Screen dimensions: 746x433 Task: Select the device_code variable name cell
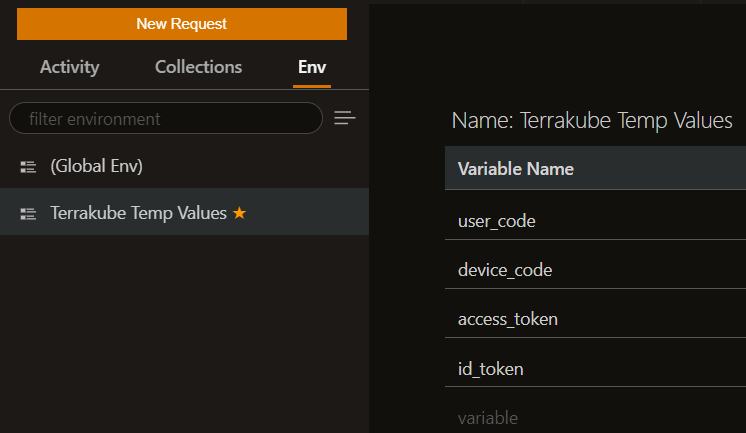click(x=504, y=270)
